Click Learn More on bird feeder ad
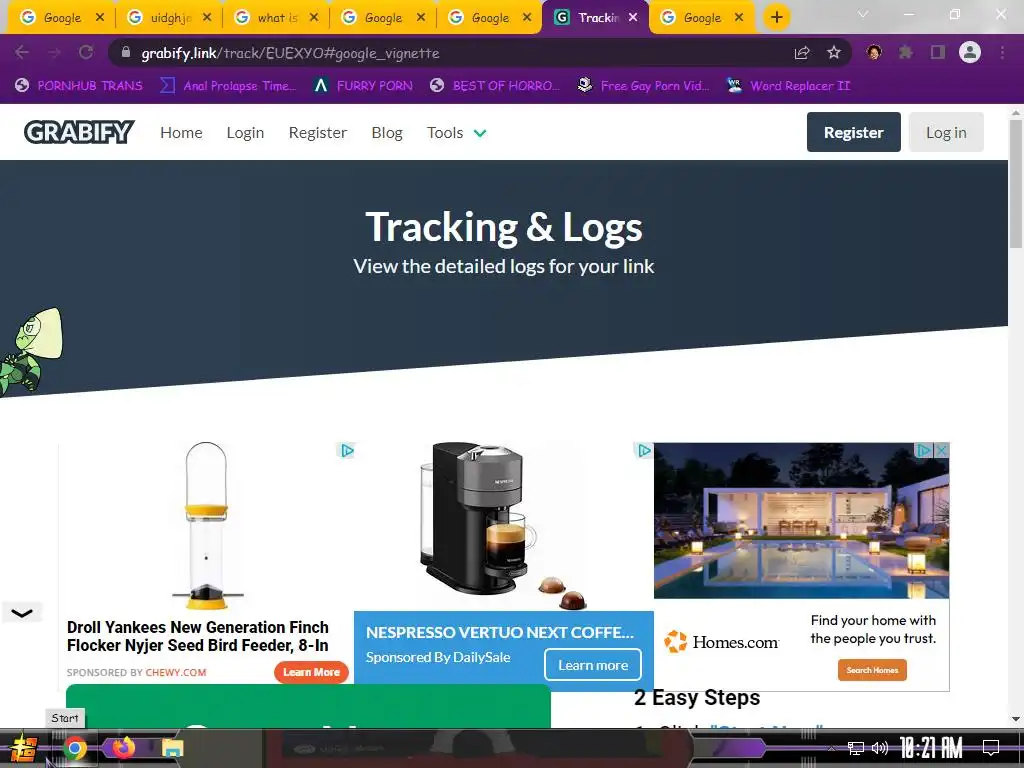Viewport: 1024px width, 768px height. click(x=312, y=672)
